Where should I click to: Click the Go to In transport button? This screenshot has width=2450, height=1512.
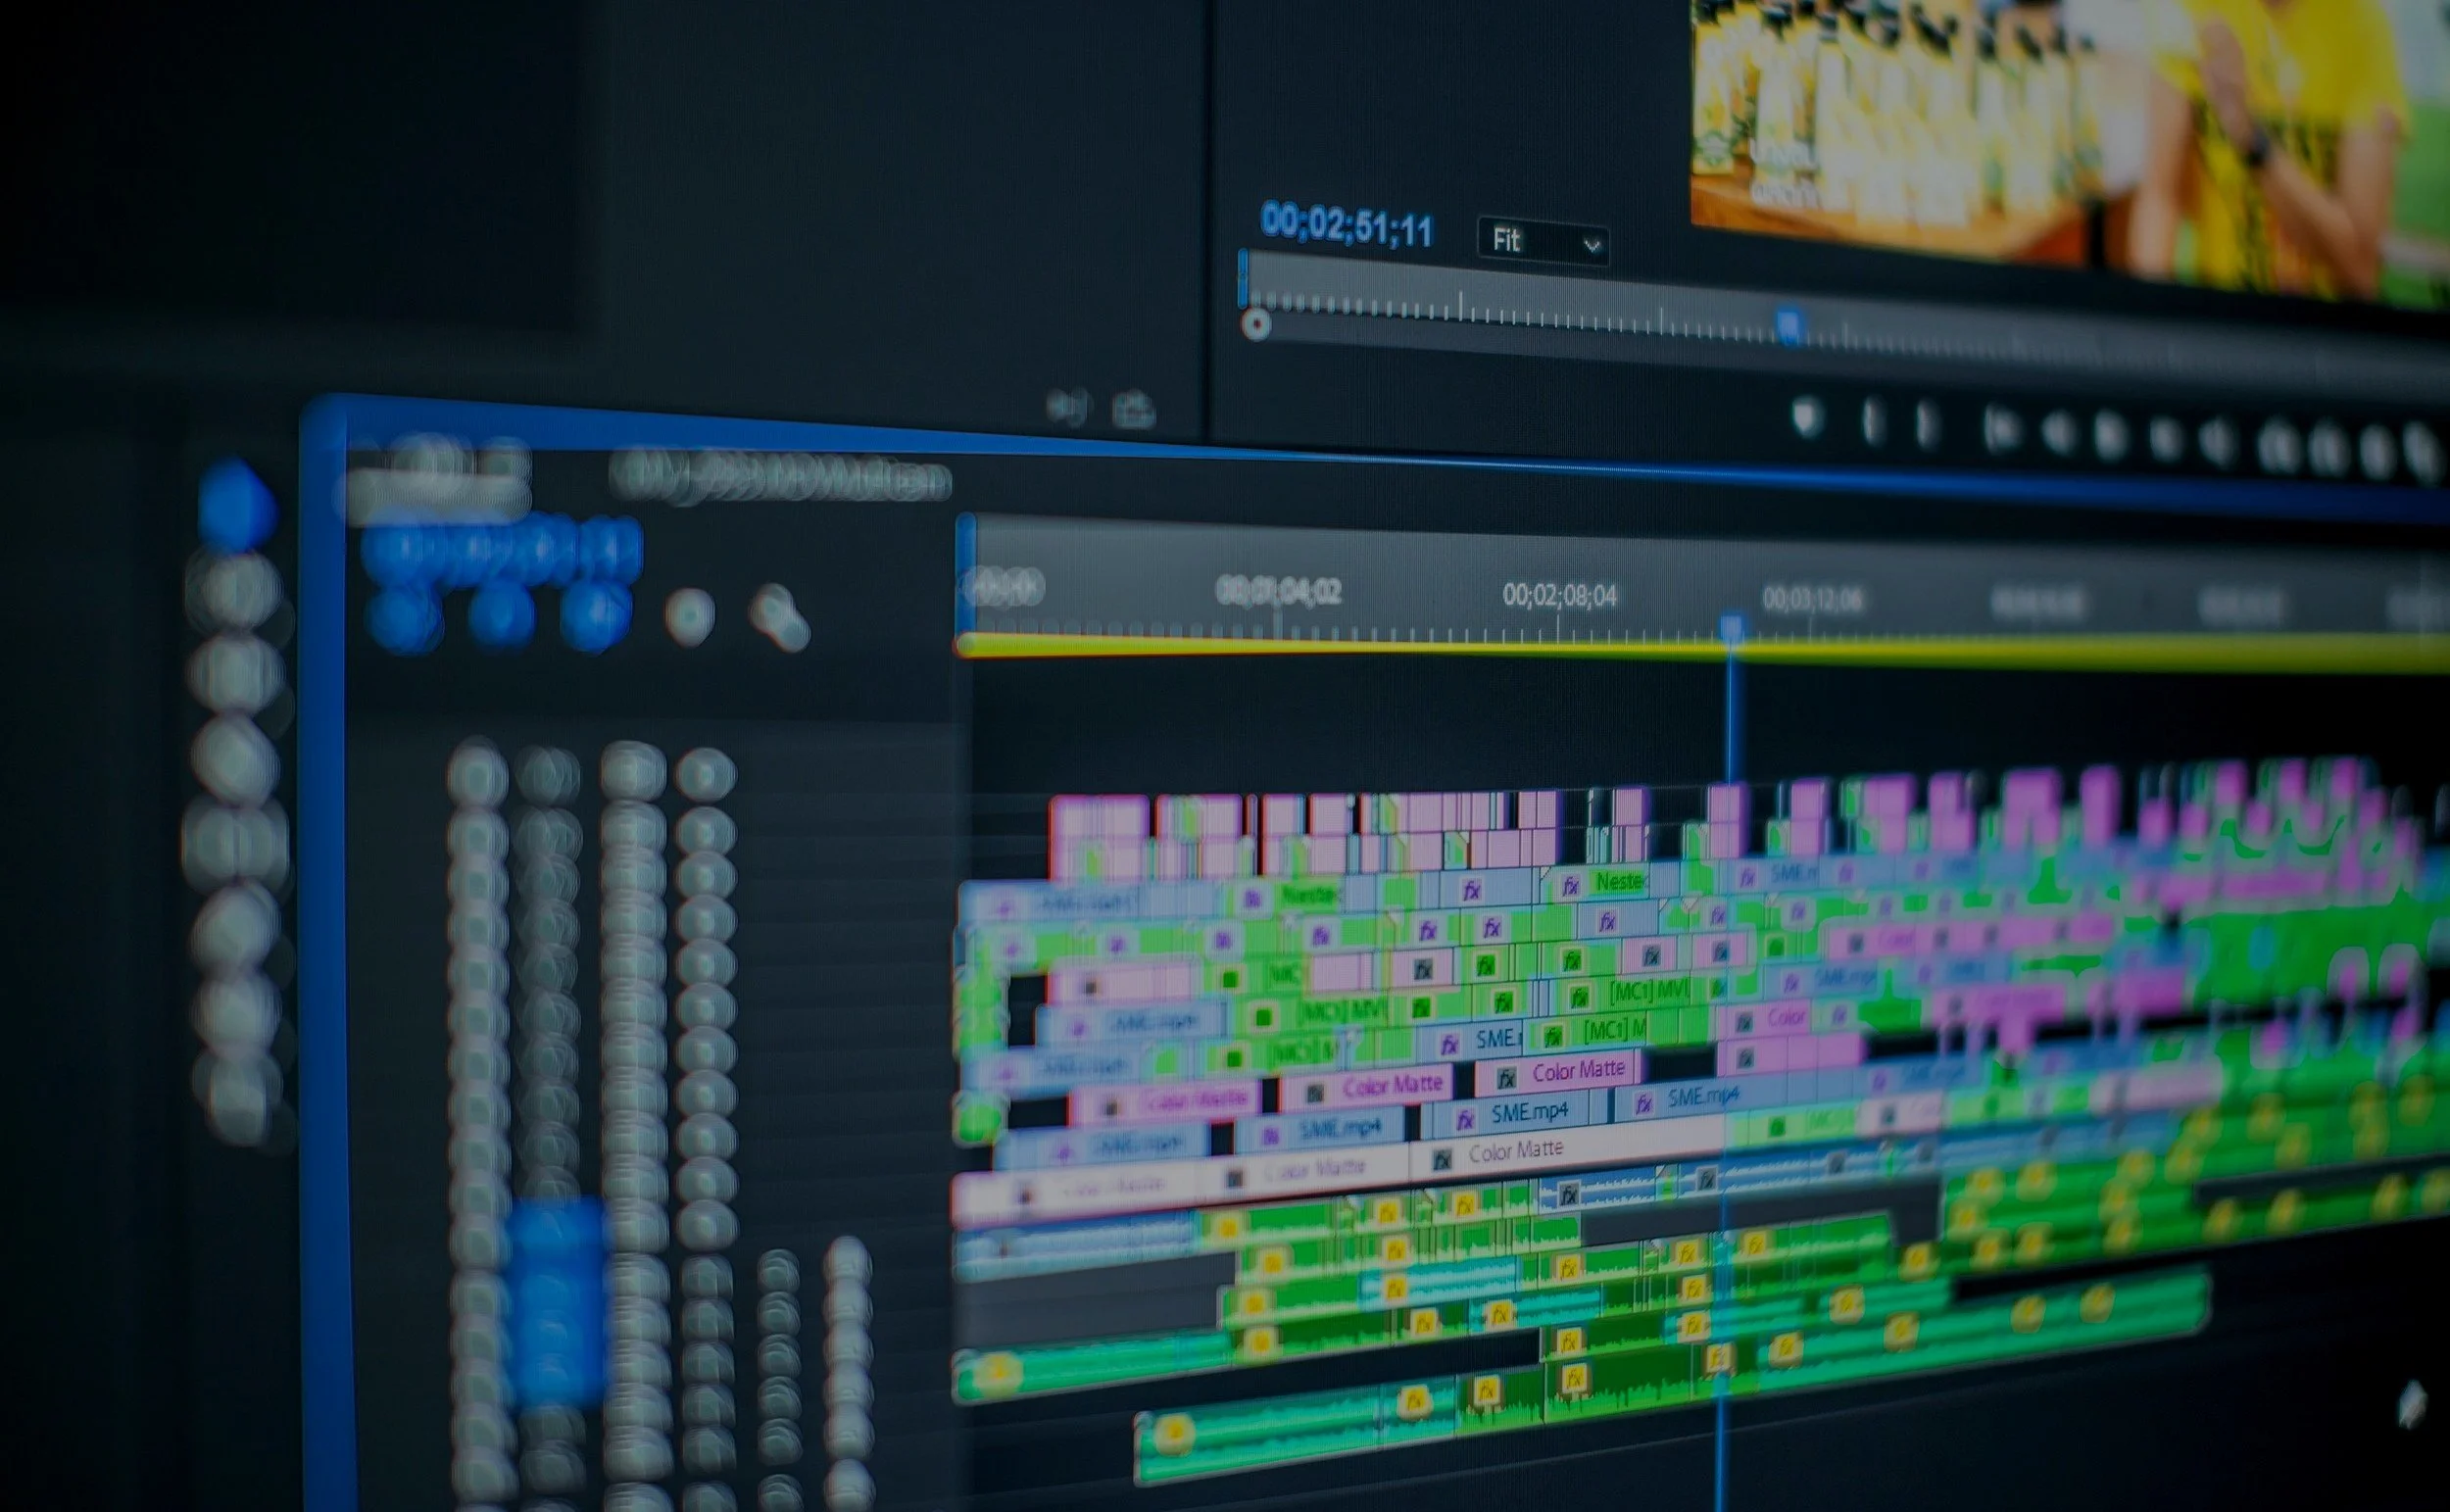tap(1998, 430)
